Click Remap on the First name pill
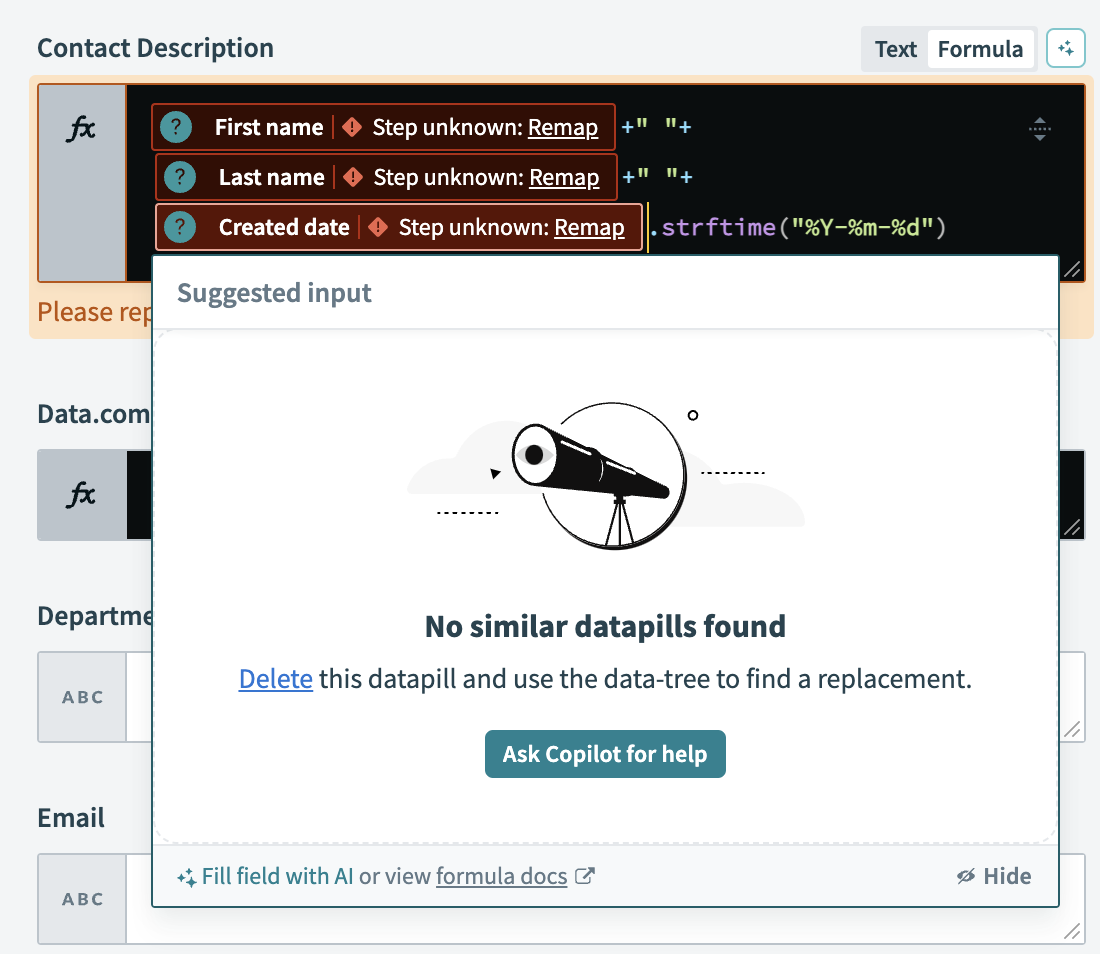This screenshot has width=1100, height=954. click(563, 127)
